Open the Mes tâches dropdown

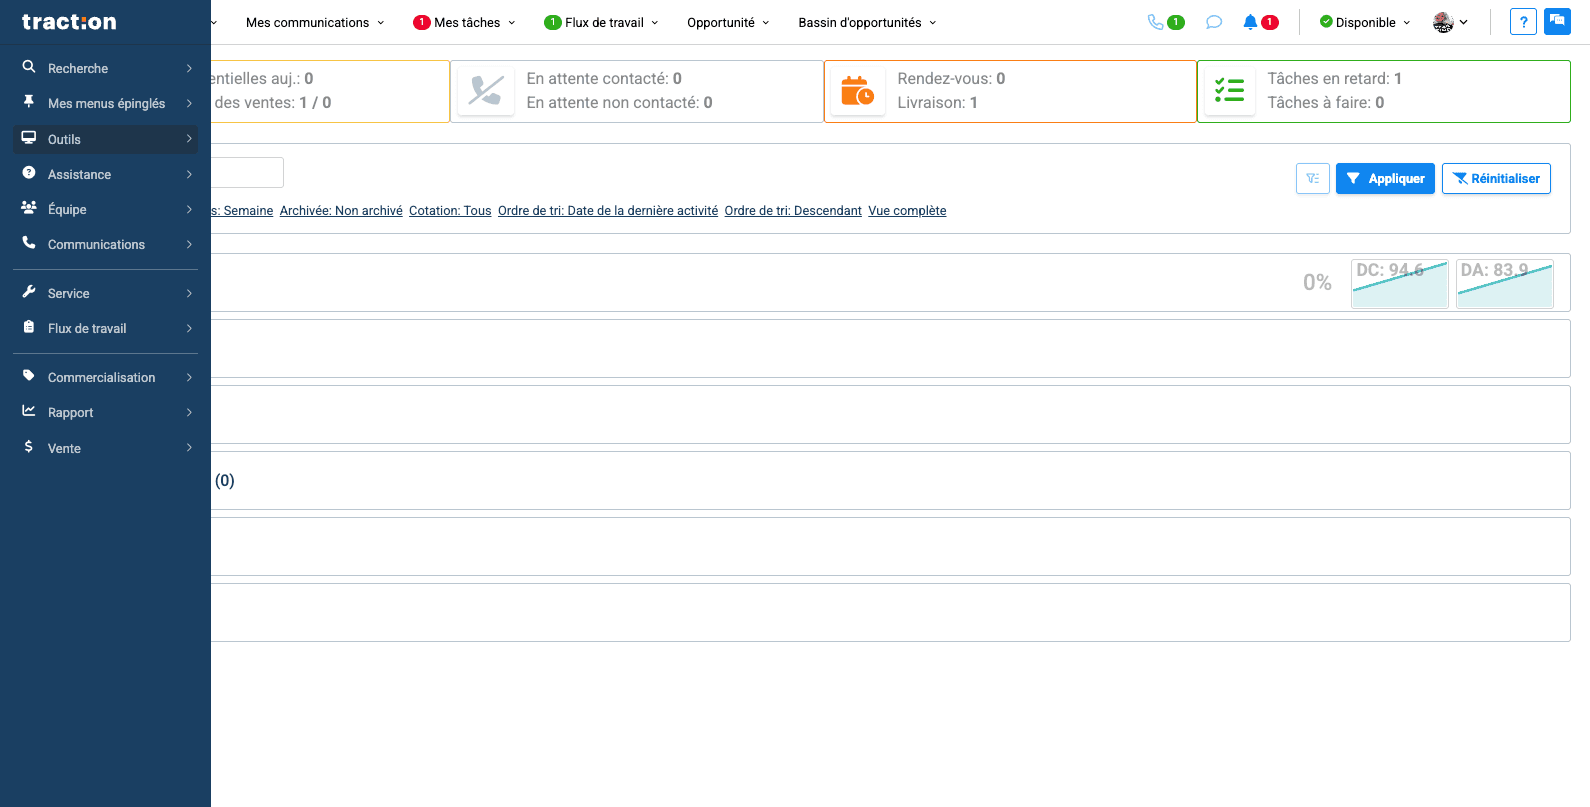pos(465,22)
